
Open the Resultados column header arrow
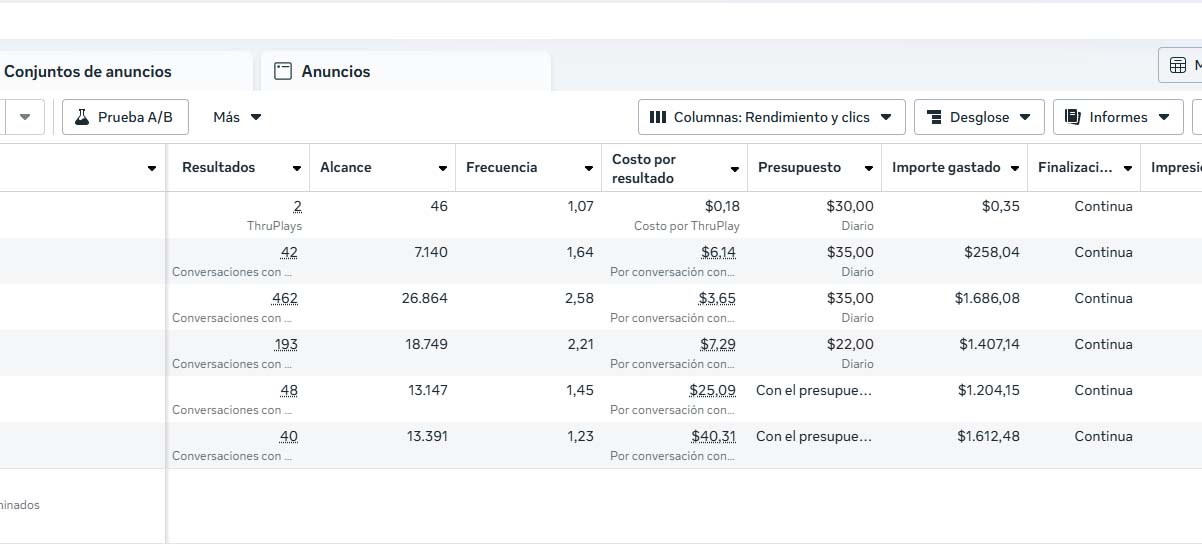[297, 168]
